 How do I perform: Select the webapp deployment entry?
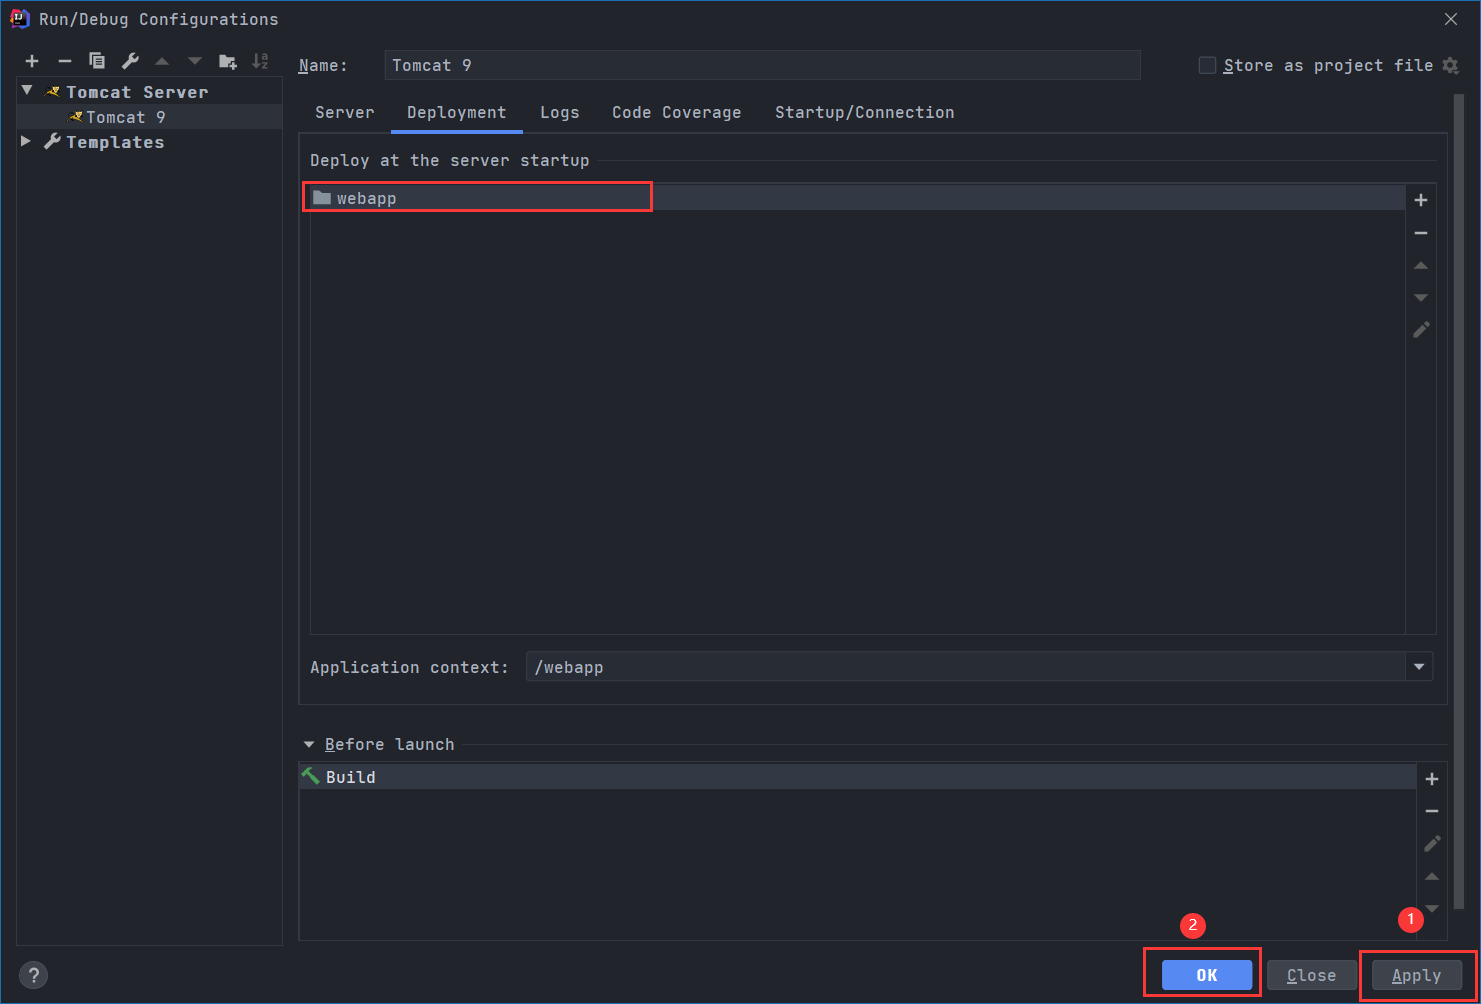point(857,198)
